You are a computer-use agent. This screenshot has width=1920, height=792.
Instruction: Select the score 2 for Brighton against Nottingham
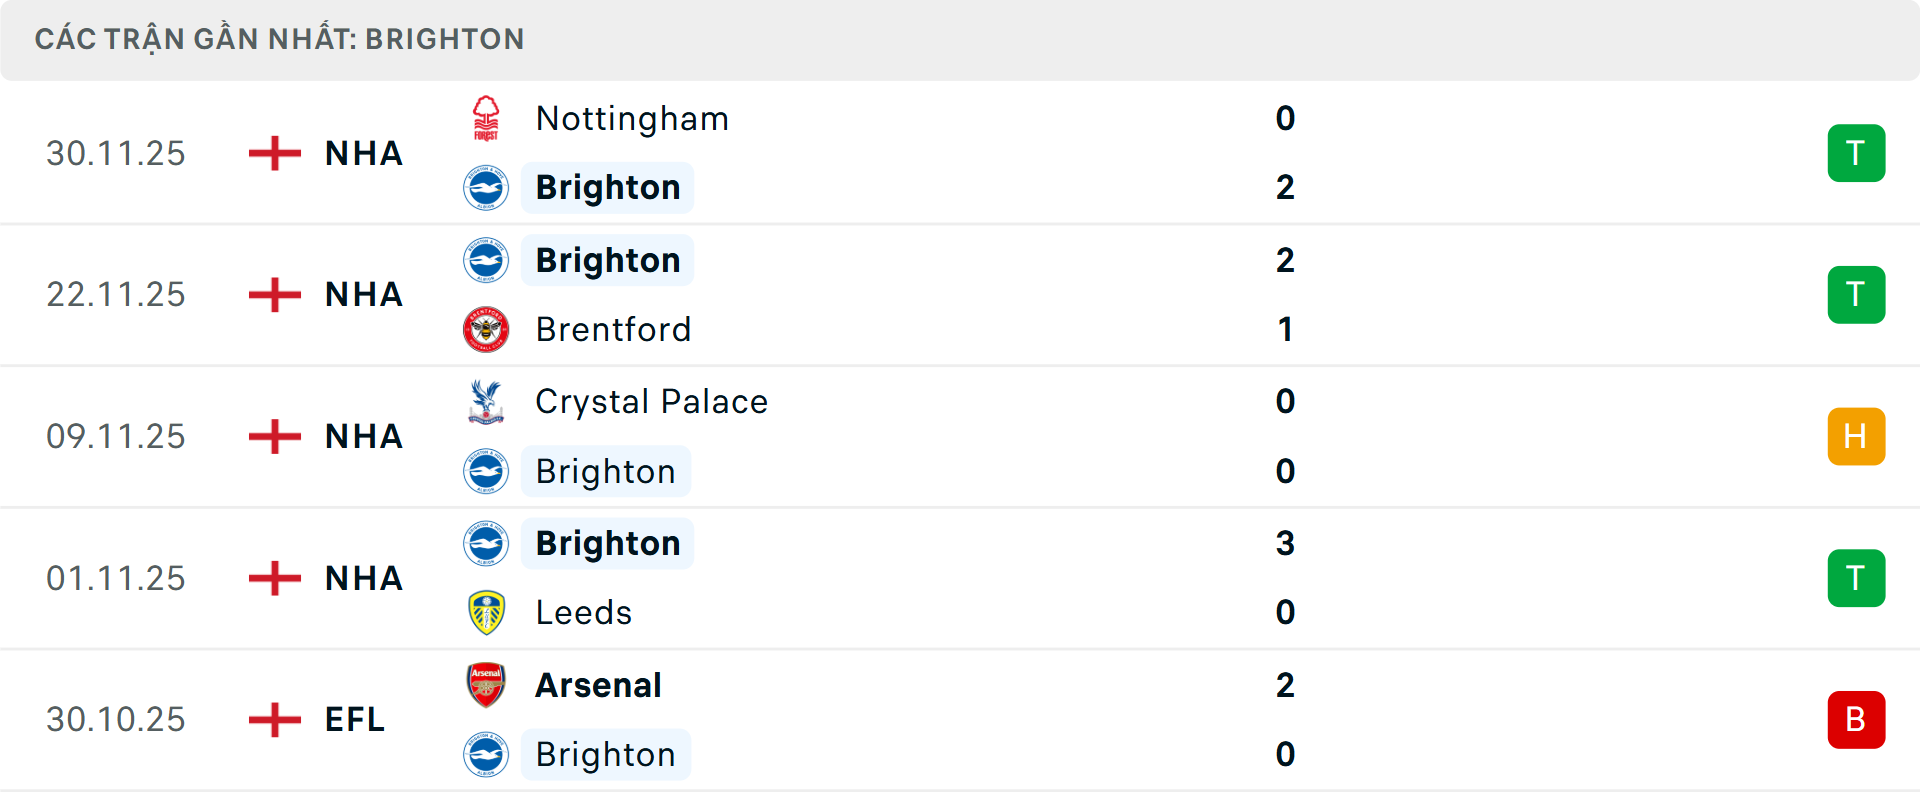click(1286, 187)
